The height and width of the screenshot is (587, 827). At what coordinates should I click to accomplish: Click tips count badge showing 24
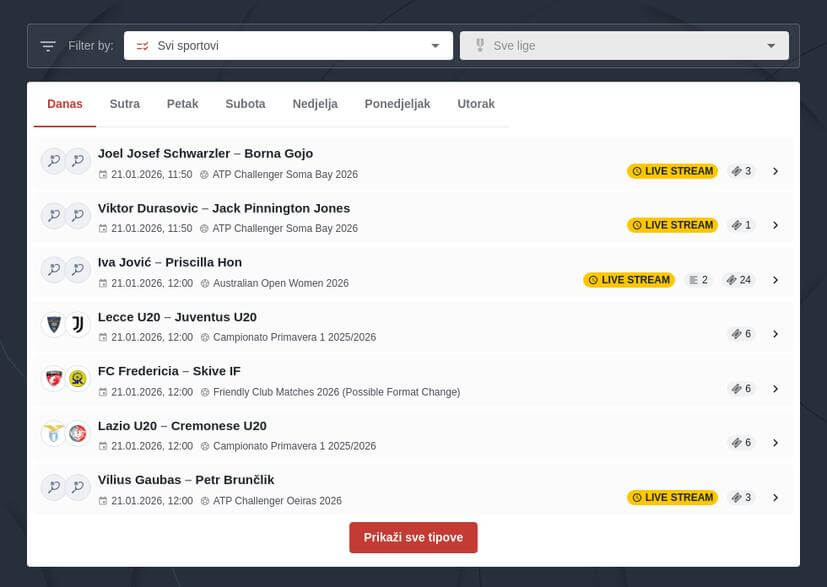coord(739,280)
